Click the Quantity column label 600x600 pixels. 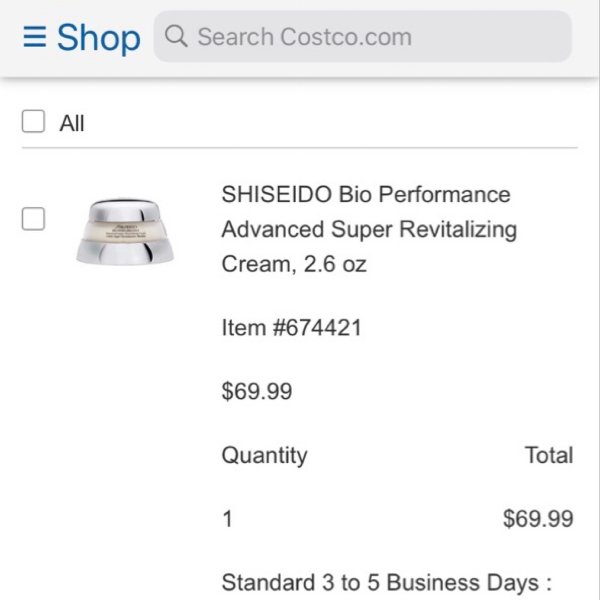click(264, 455)
